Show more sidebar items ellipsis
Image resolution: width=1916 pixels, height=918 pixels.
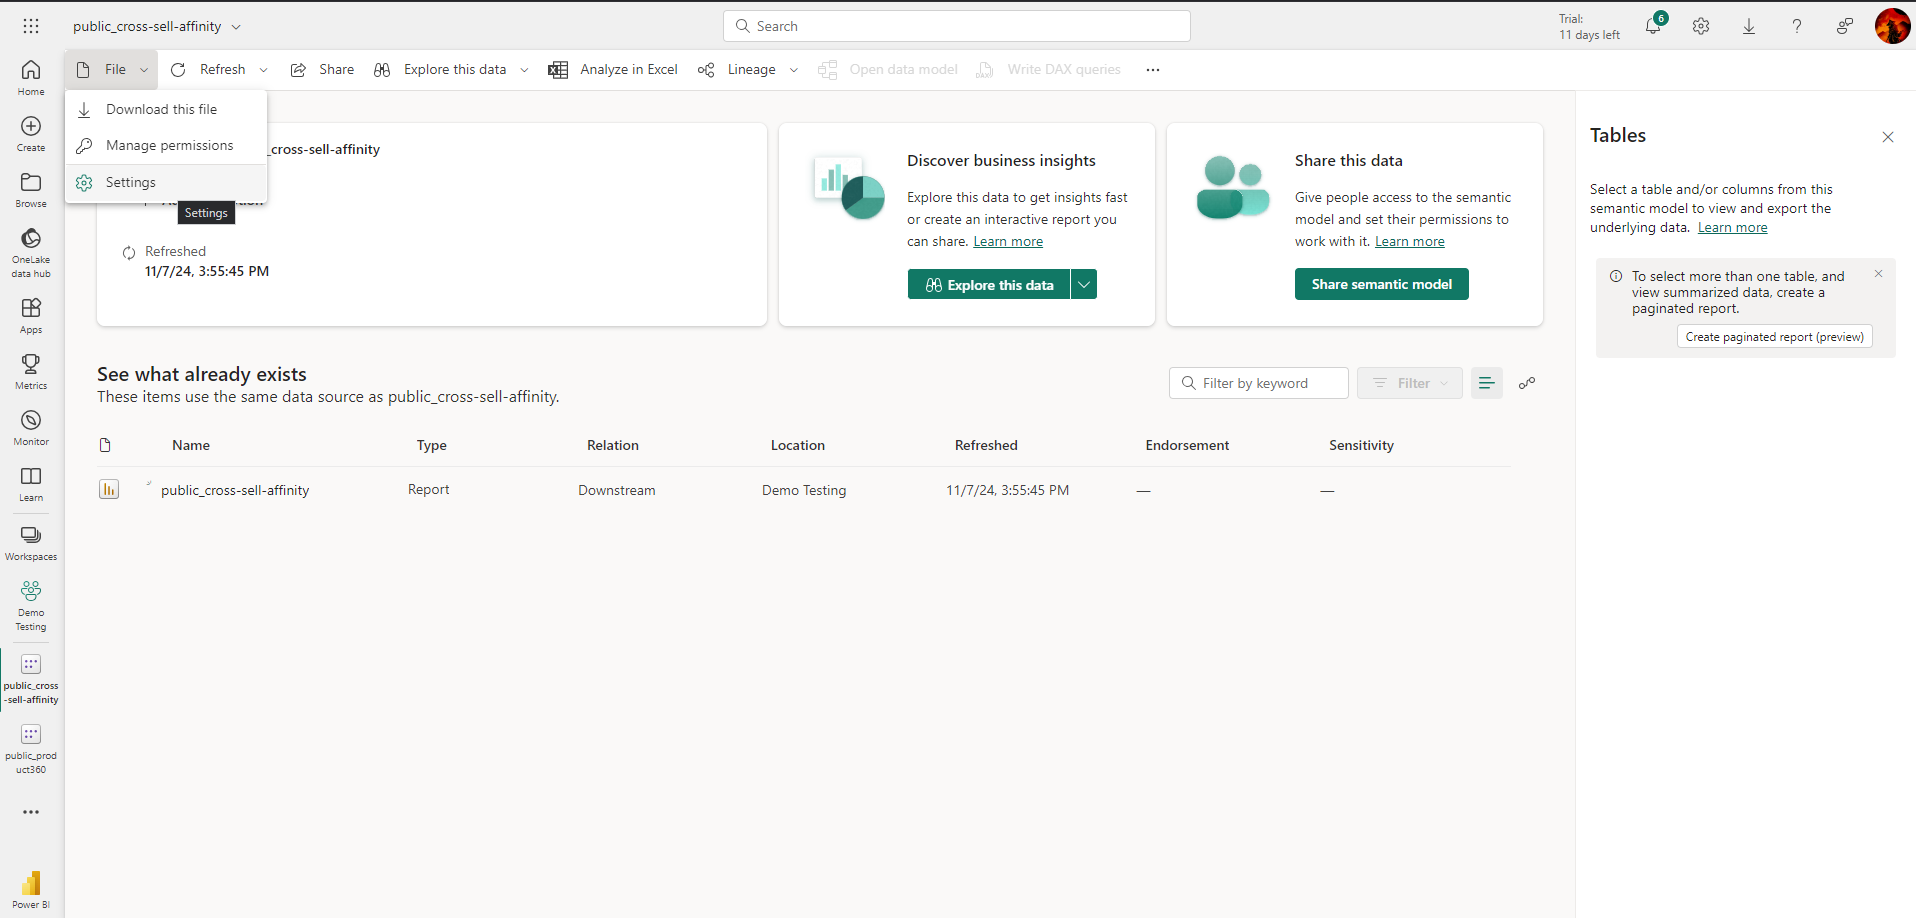pos(31,812)
